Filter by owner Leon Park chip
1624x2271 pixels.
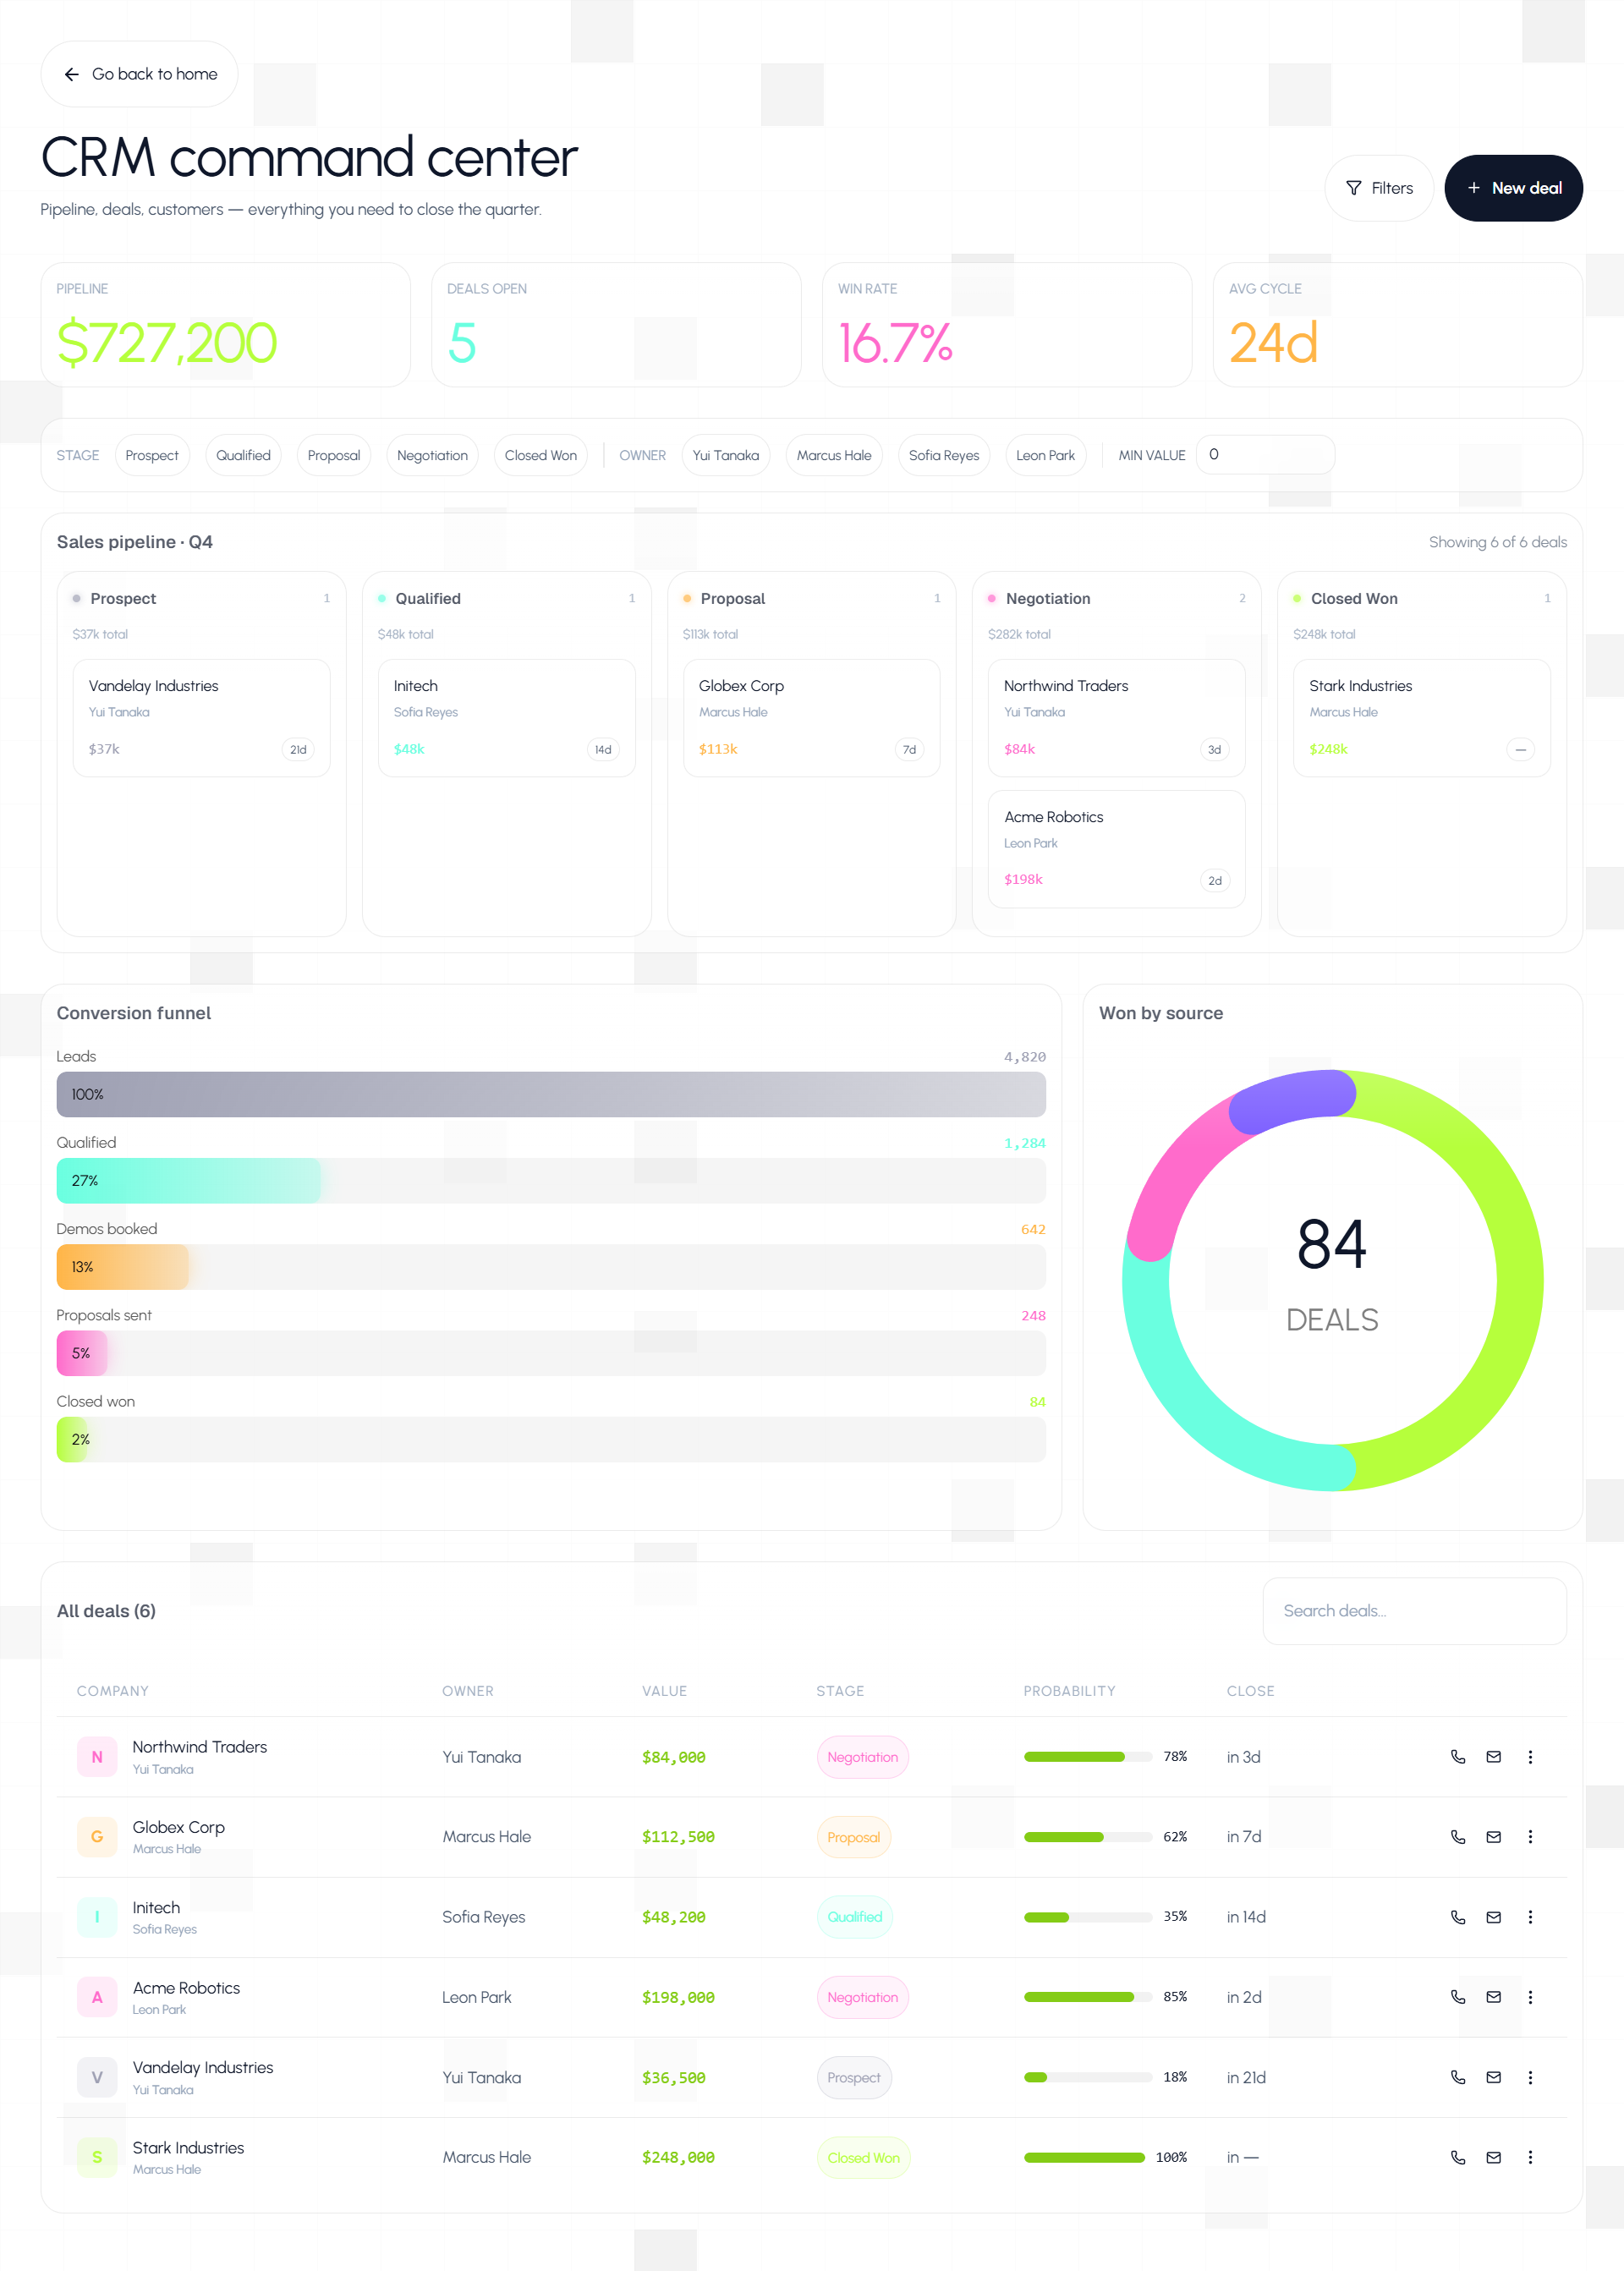pyautogui.click(x=1045, y=455)
